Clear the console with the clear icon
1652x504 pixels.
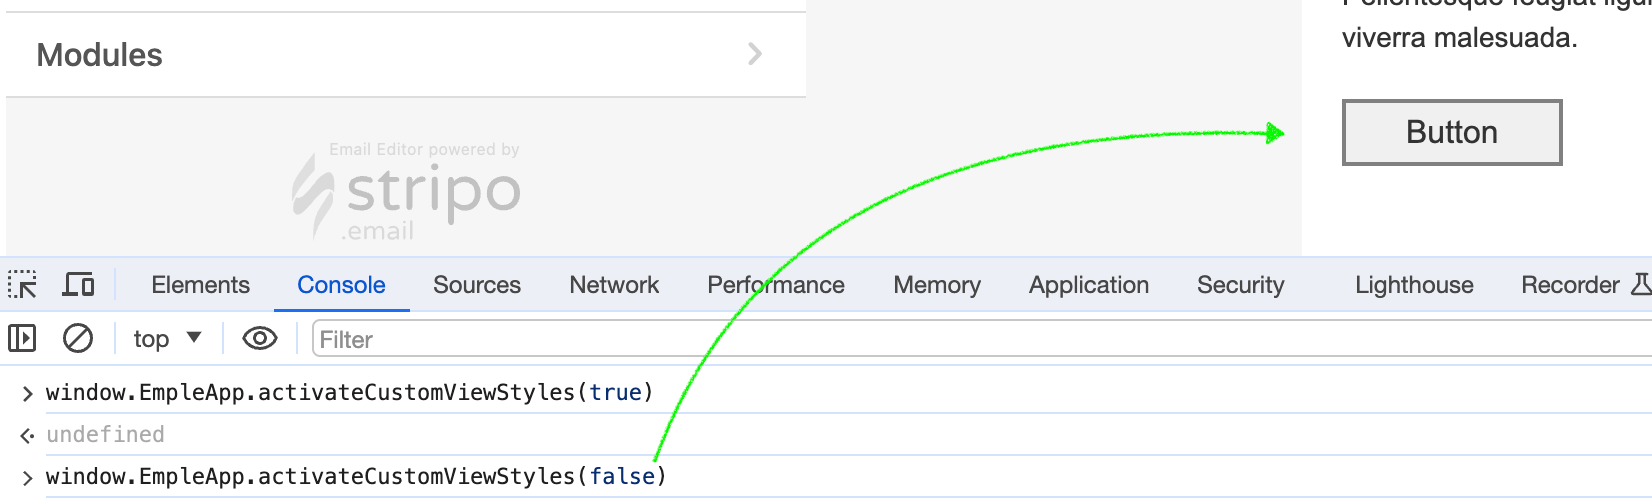(x=78, y=339)
